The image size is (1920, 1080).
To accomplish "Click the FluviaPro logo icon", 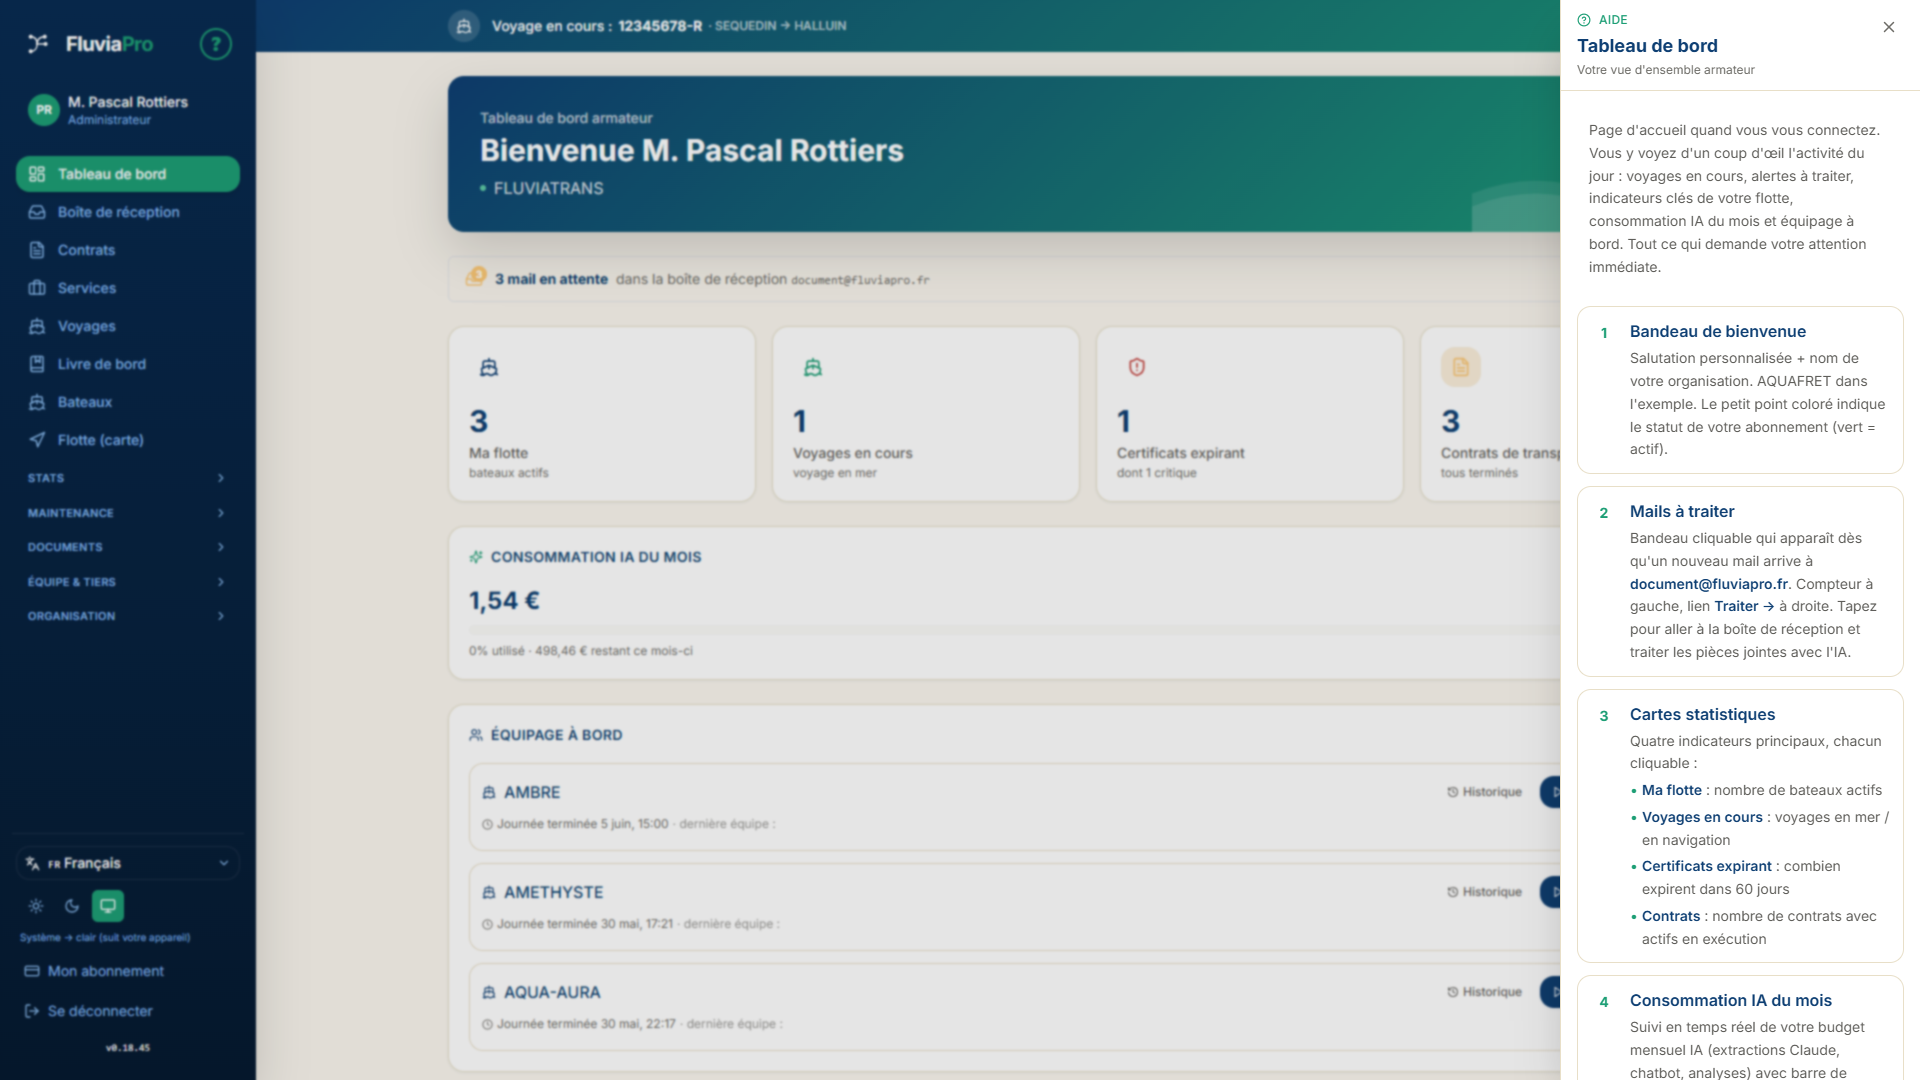I will pos(38,43).
